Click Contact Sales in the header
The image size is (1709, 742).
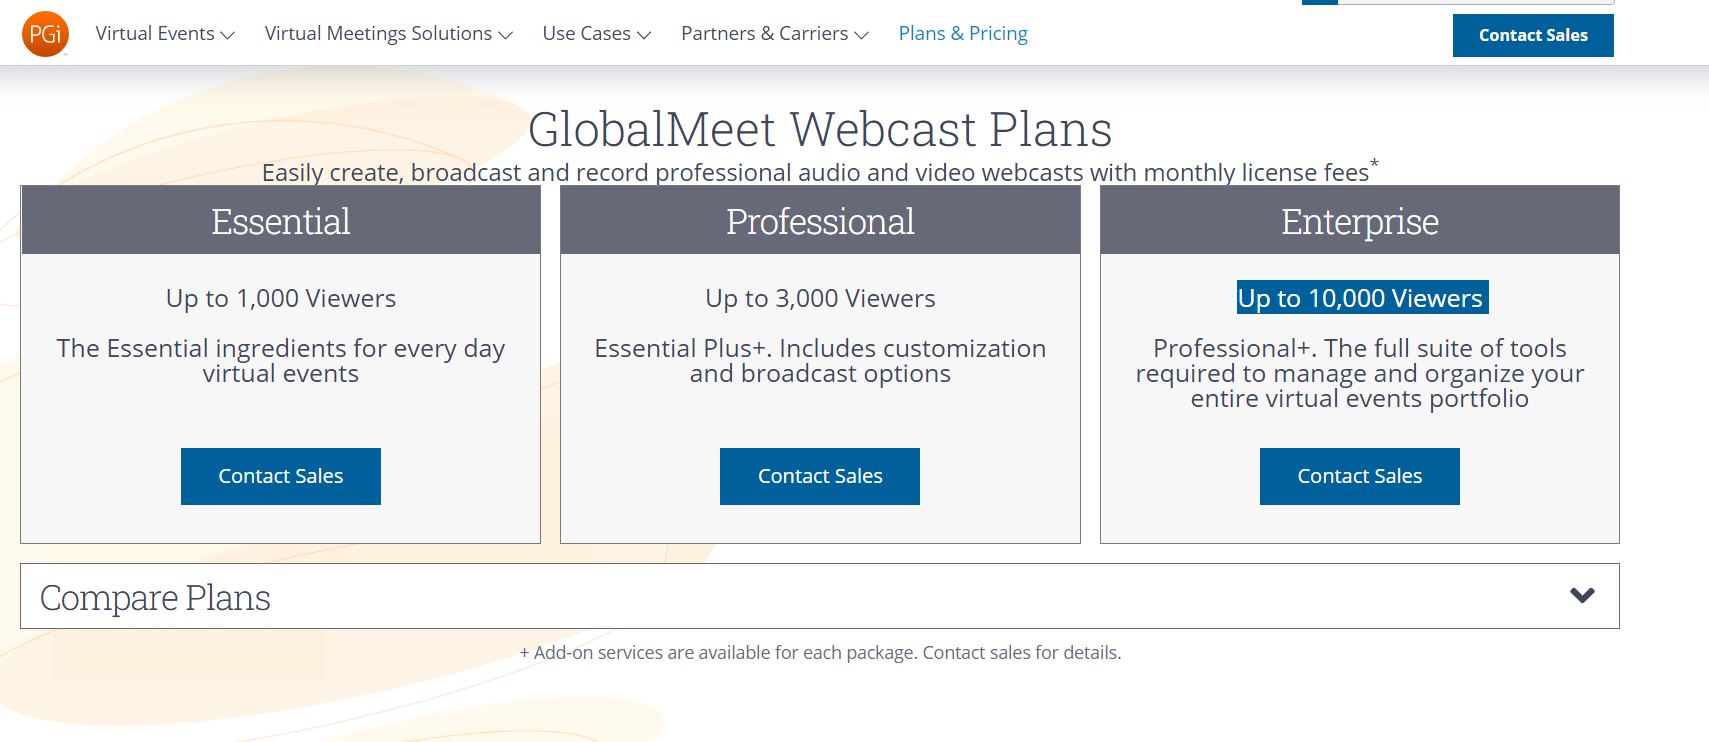click(1533, 35)
